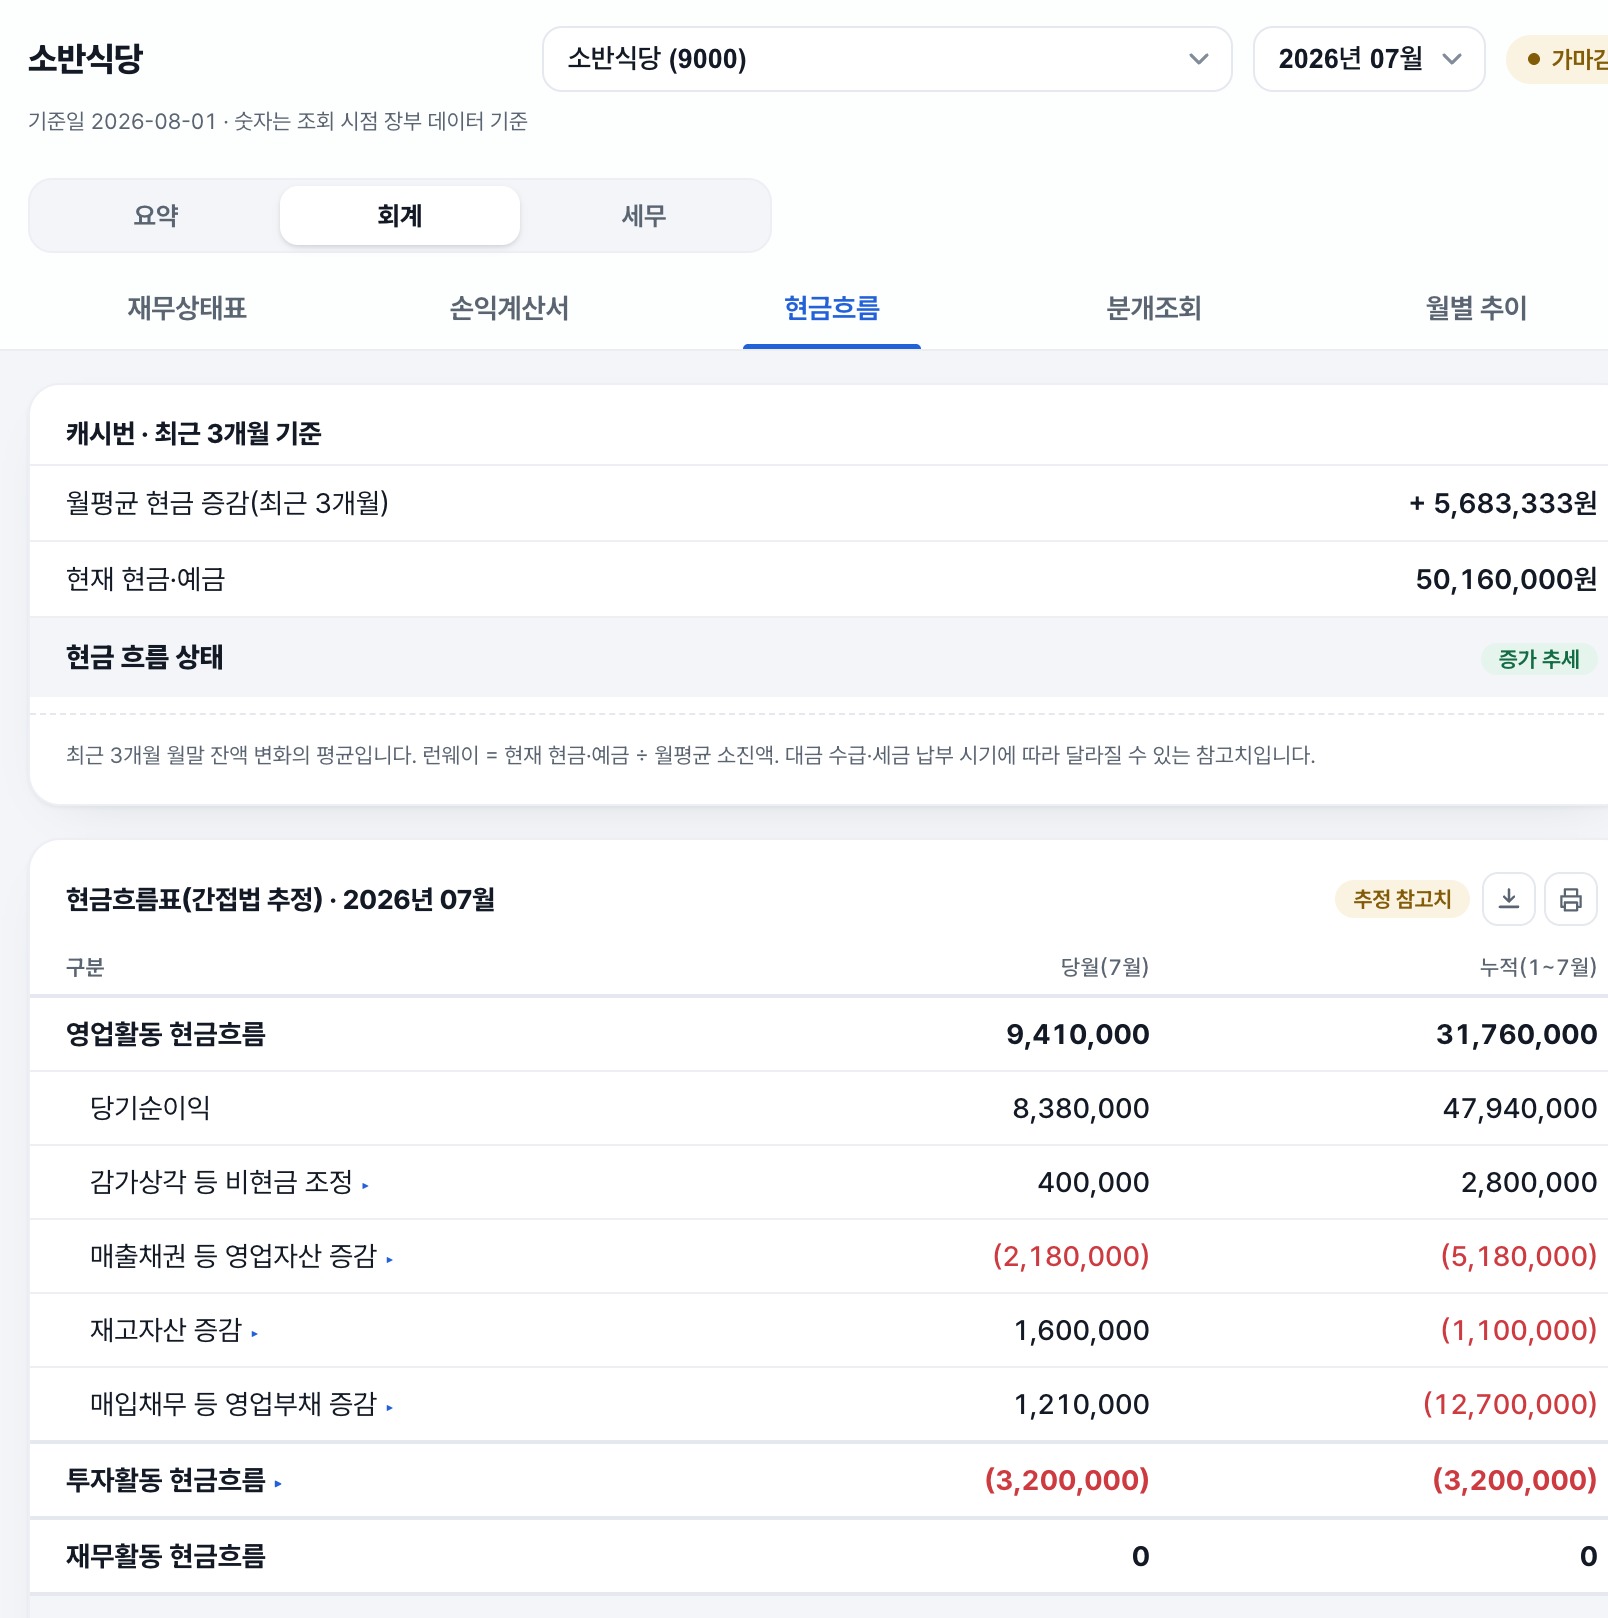Expand 매입채무 등 영업부채 증감 row
The height and width of the screenshot is (1618, 1608).
[390, 1407]
